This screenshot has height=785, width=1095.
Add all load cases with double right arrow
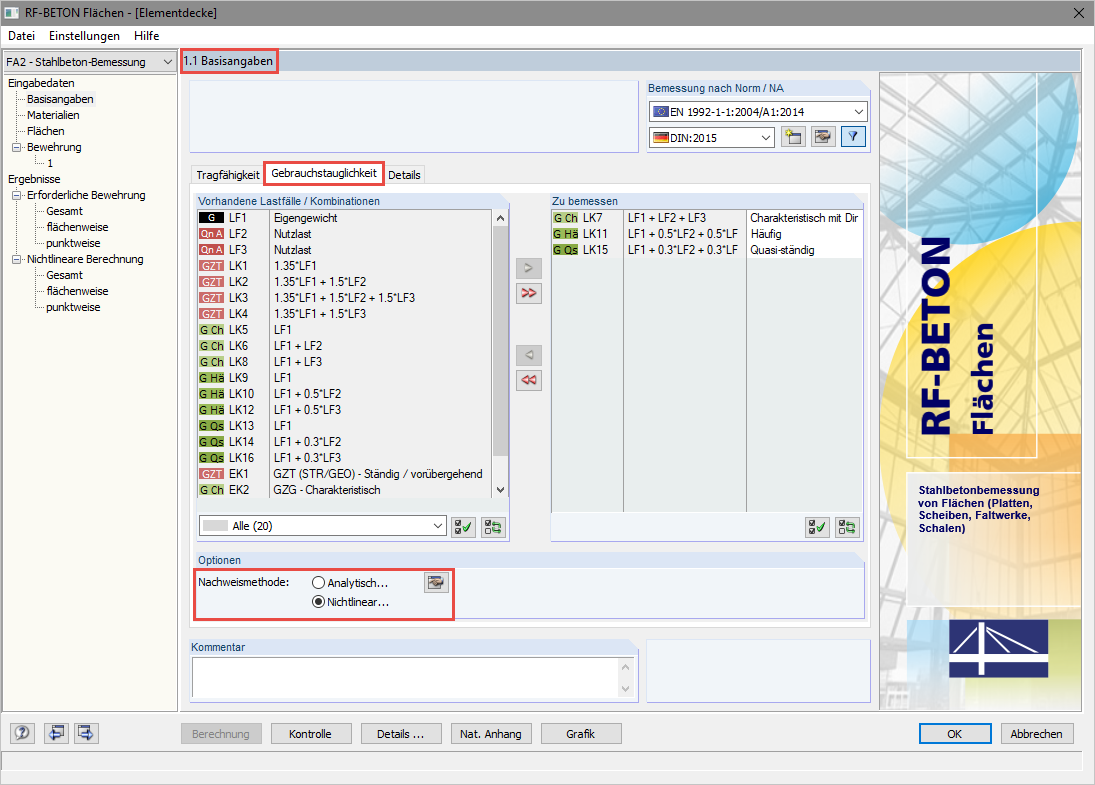coord(529,293)
